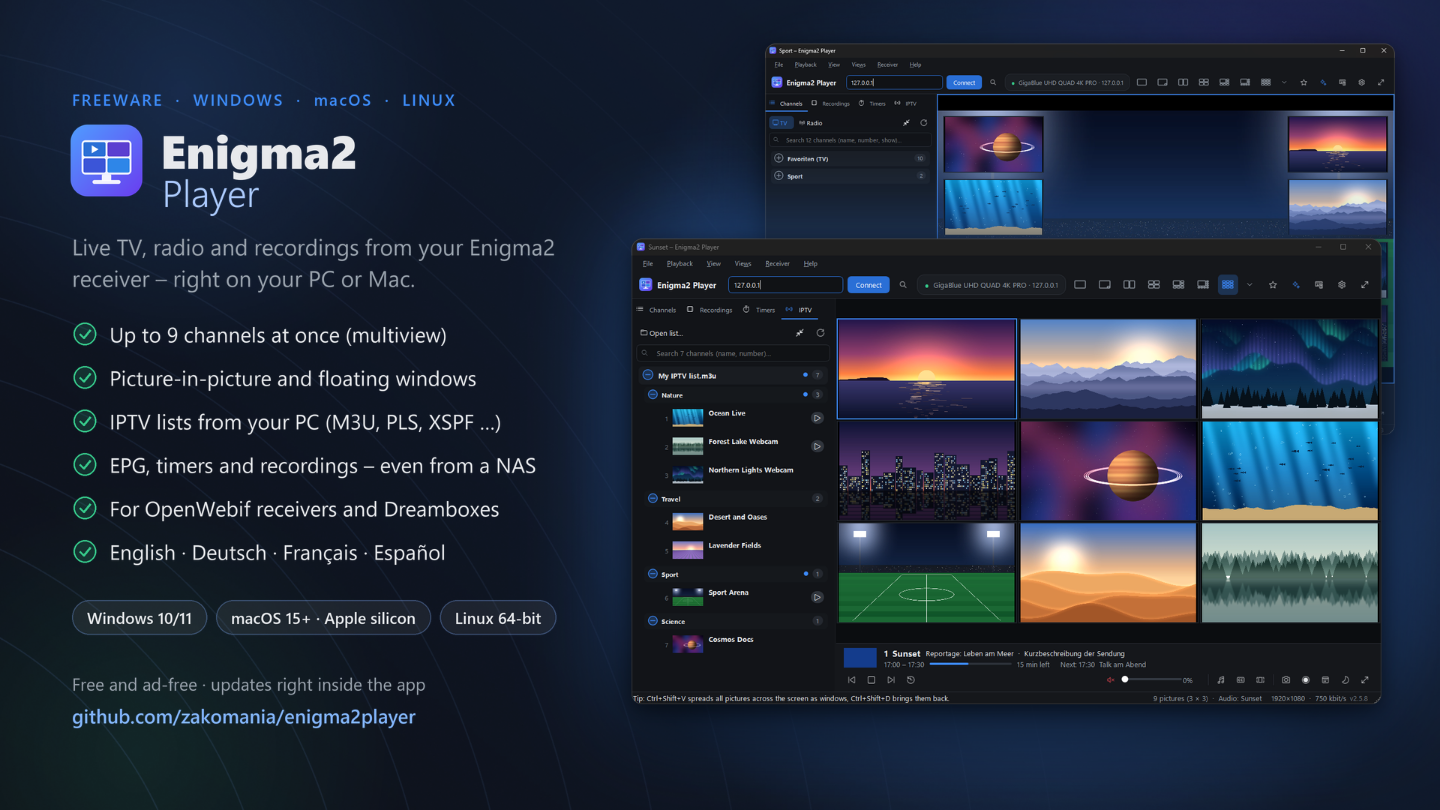Skip to the previous channel in playback bar

[x=852, y=680]
